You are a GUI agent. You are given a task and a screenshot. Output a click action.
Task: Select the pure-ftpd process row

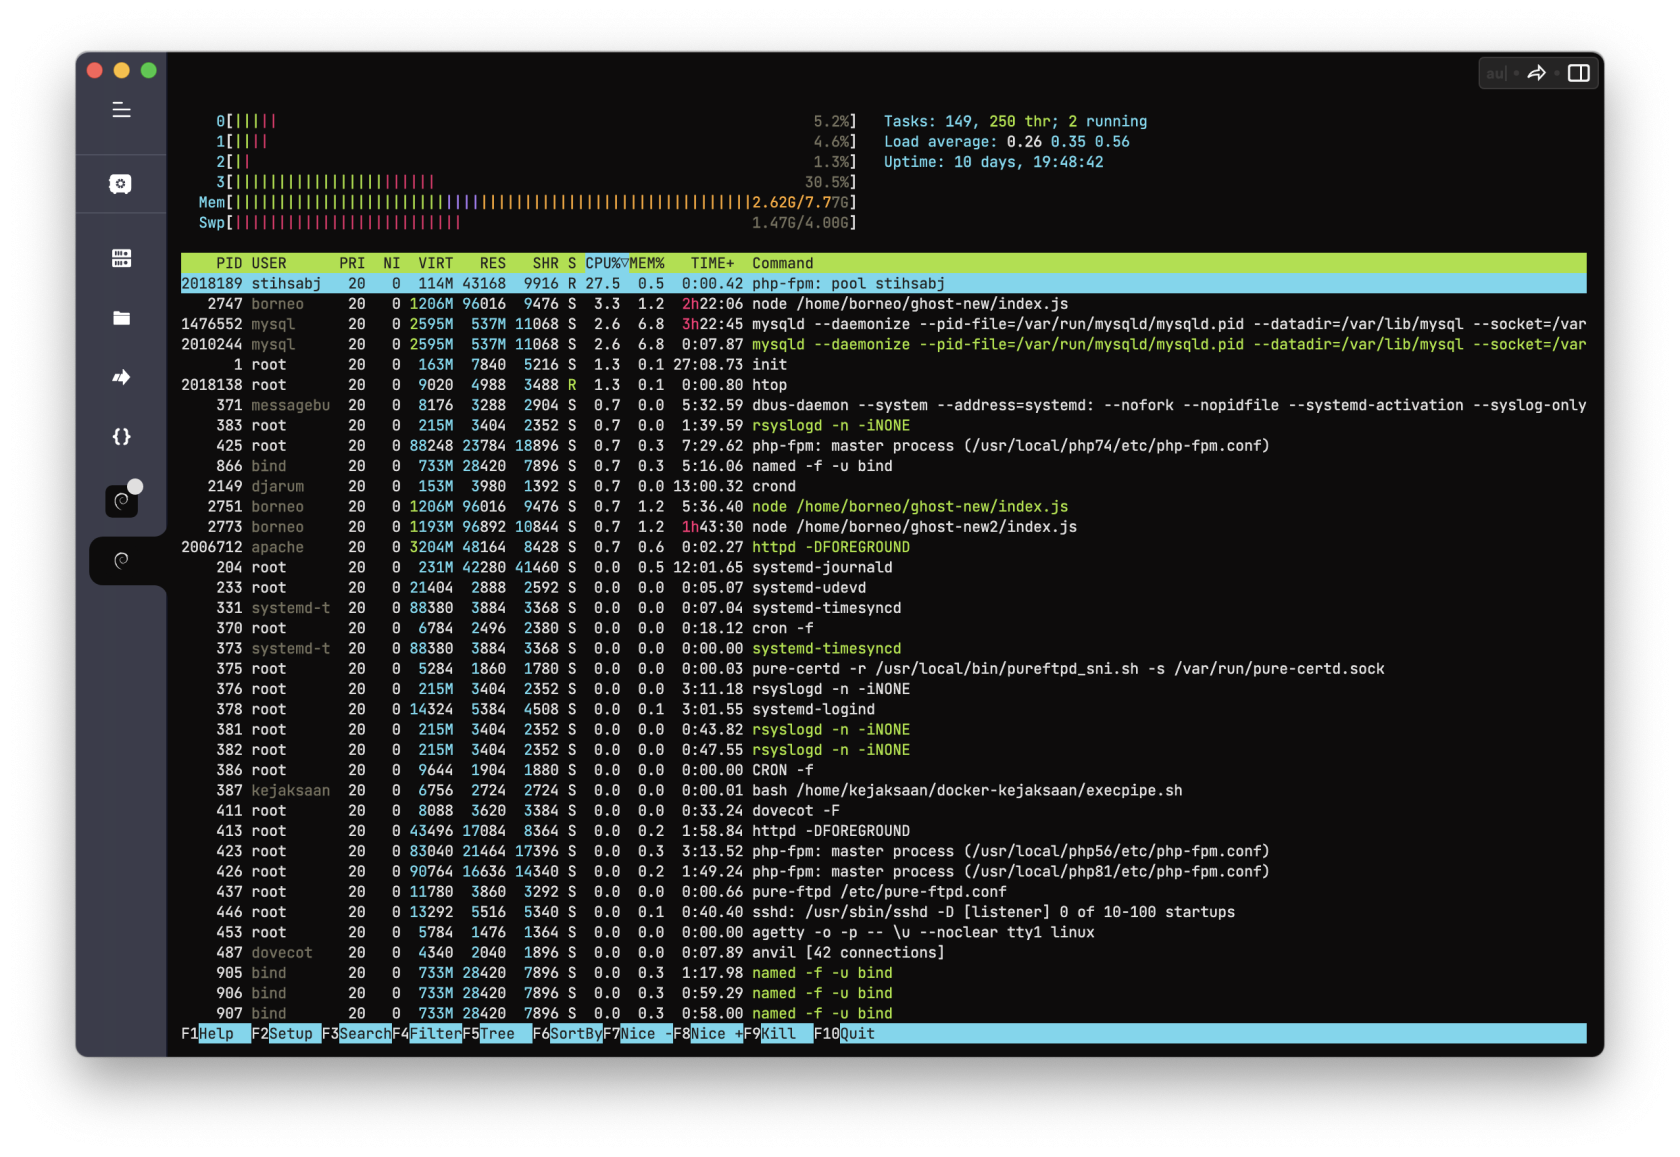(884, 892)
